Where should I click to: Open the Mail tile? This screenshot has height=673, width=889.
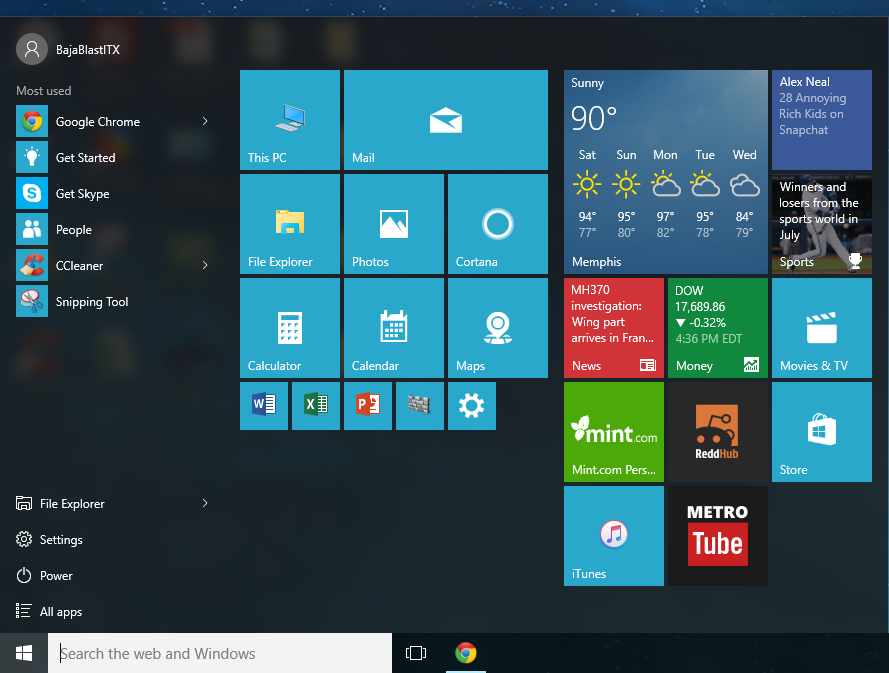[x=445, y=120]
